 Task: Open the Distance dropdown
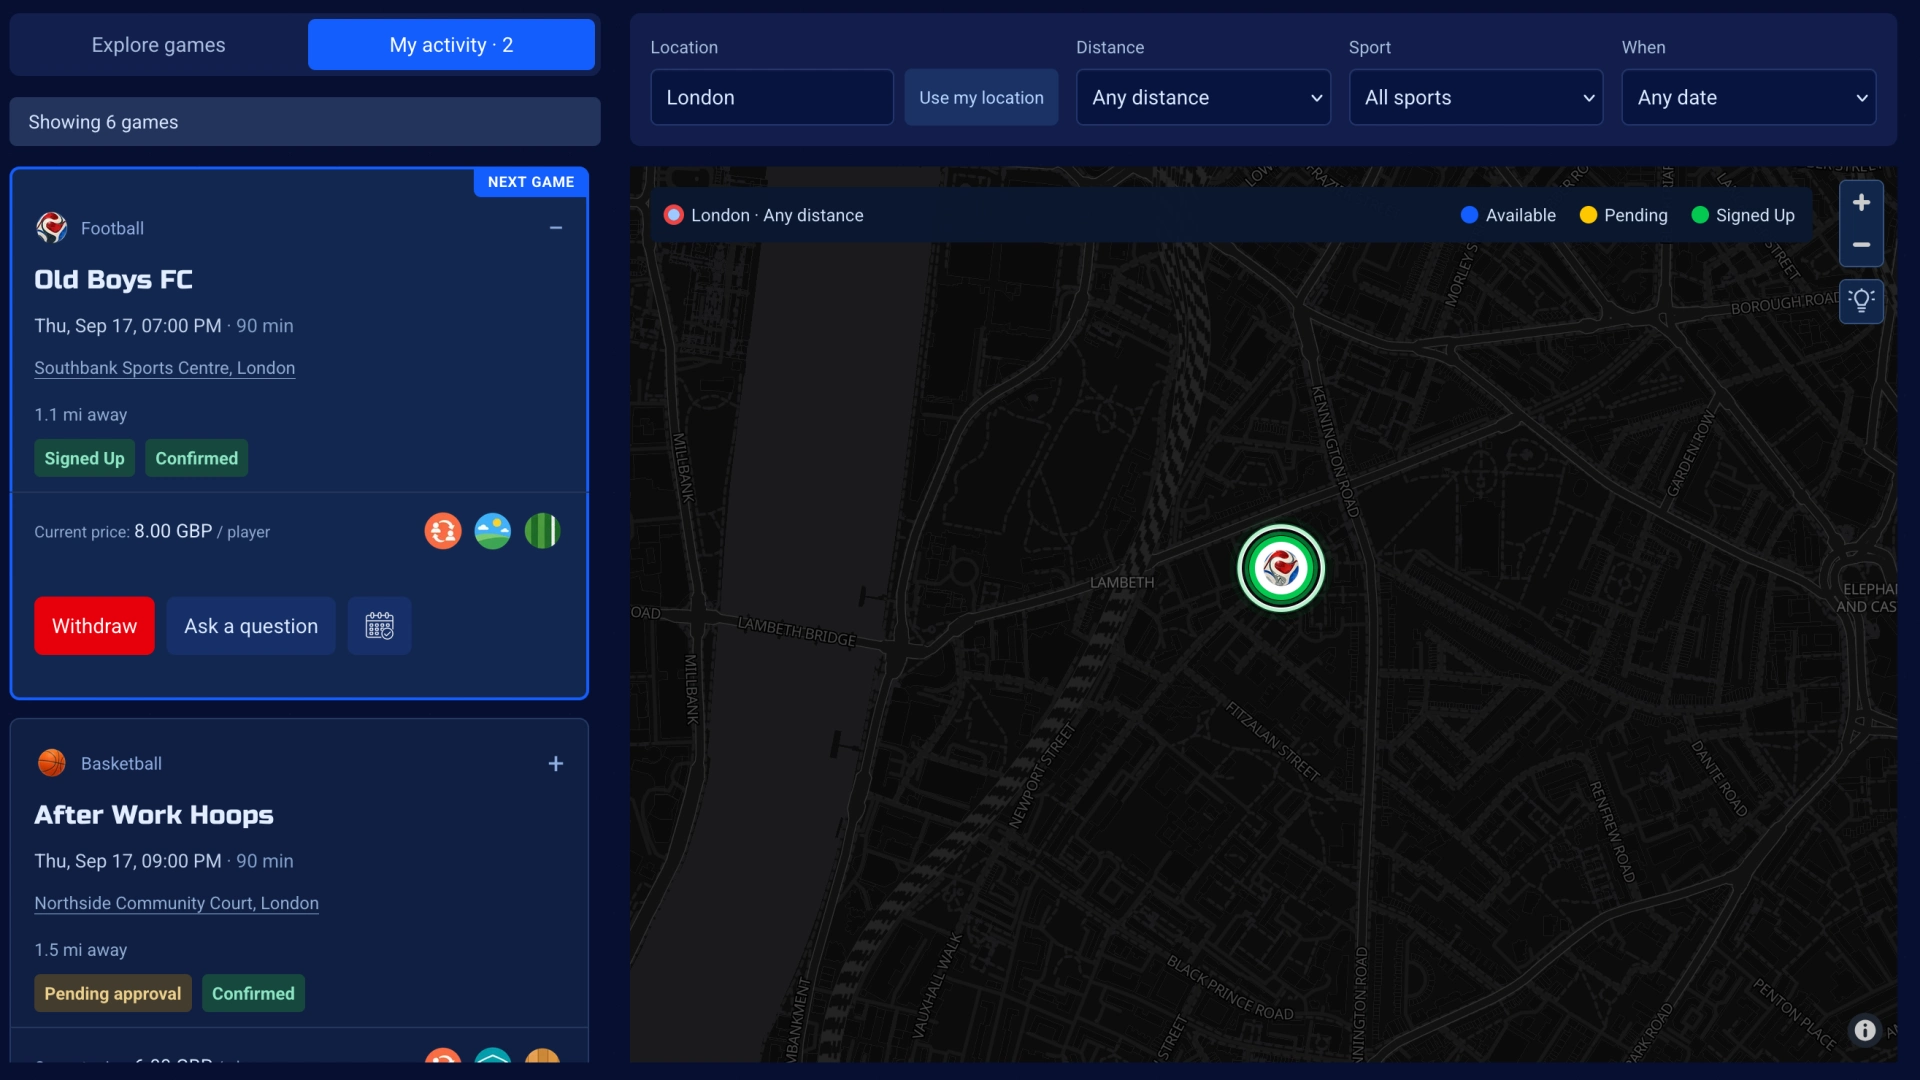[x=1203, y=97]
